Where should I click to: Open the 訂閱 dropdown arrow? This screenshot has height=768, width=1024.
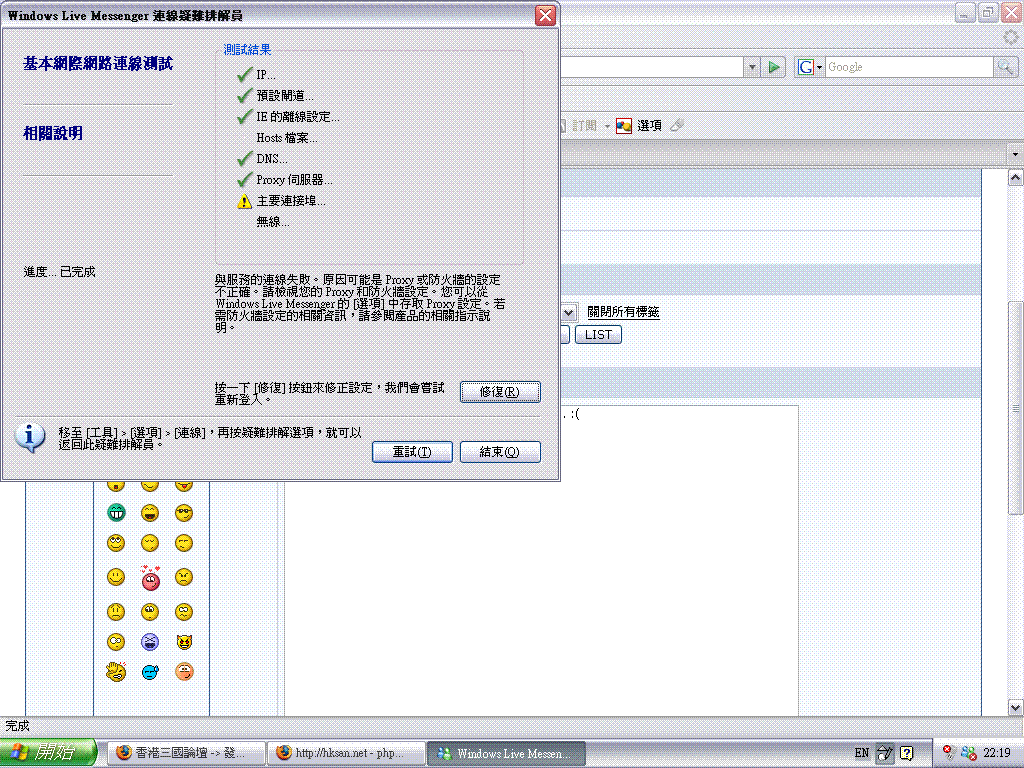(607, 125)
